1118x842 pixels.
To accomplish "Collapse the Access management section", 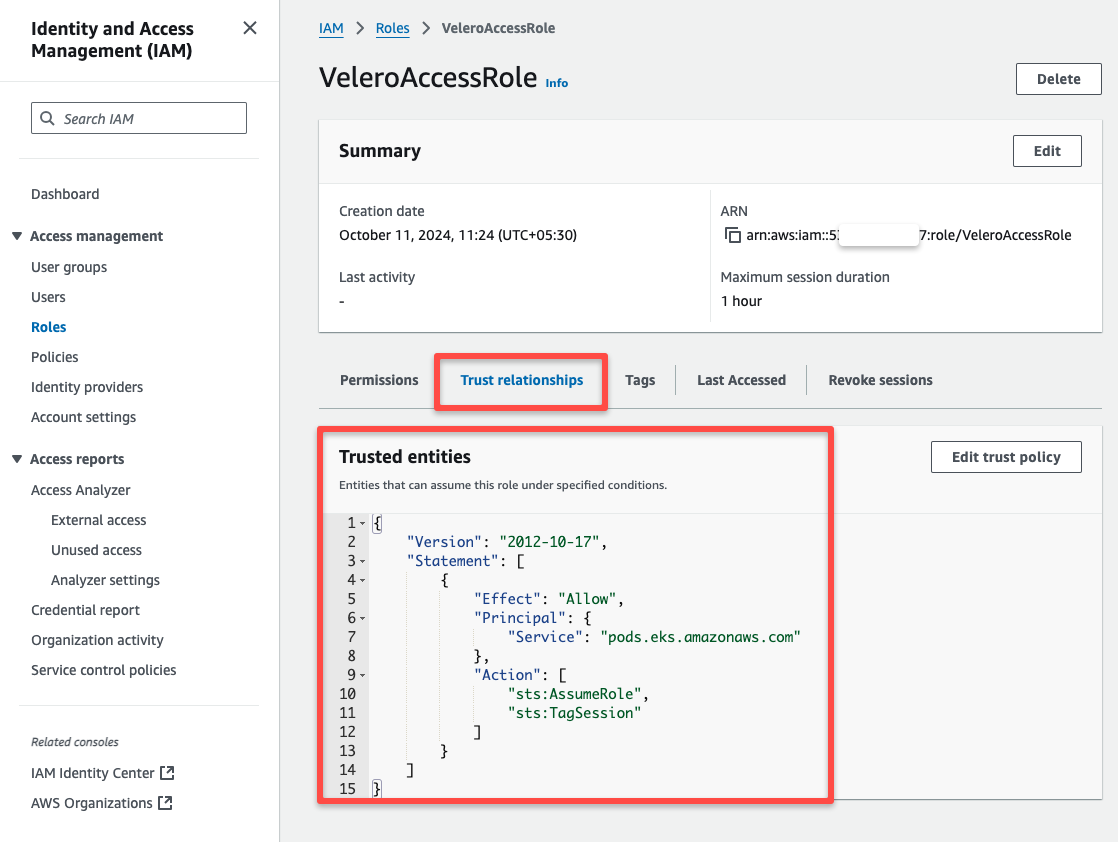I will (x=15, y=236).
